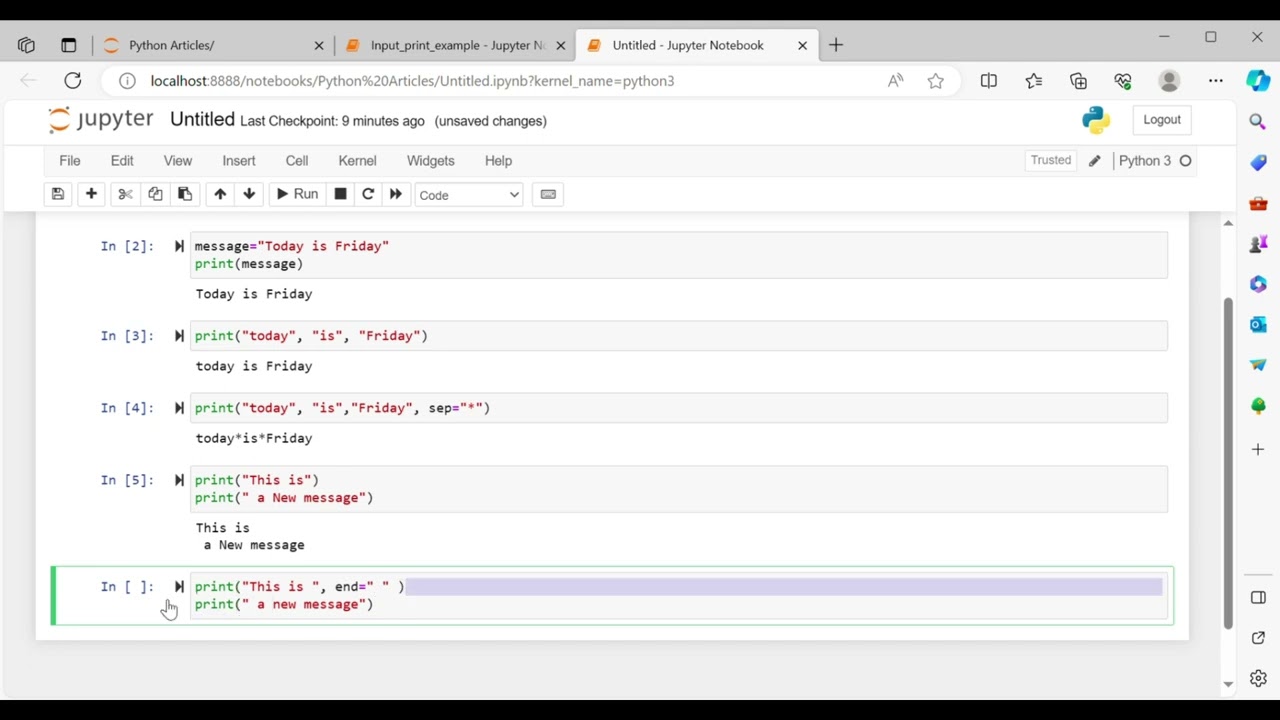Run cell In [4] with its run icon
Image resolution: width=1280 pixels, height=720 pixels.
click(179, 408)
